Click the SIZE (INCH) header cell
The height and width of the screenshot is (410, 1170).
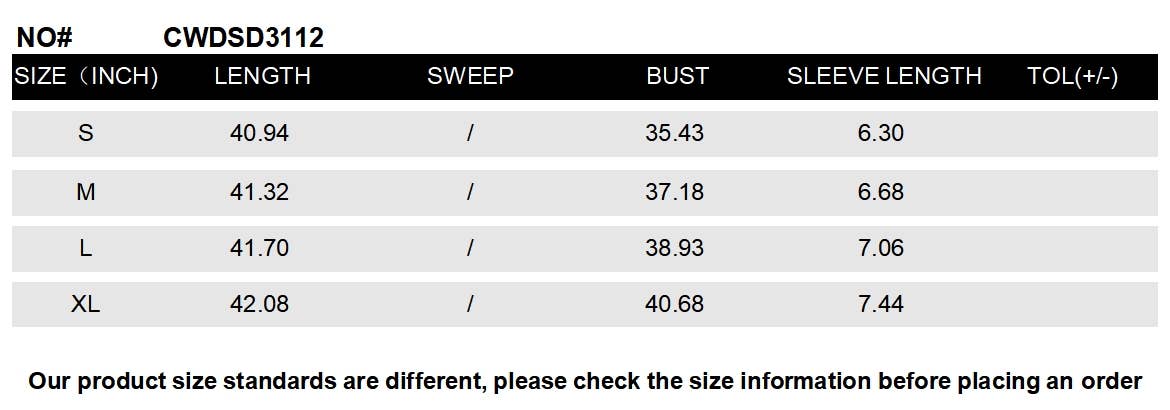point(86,76)
